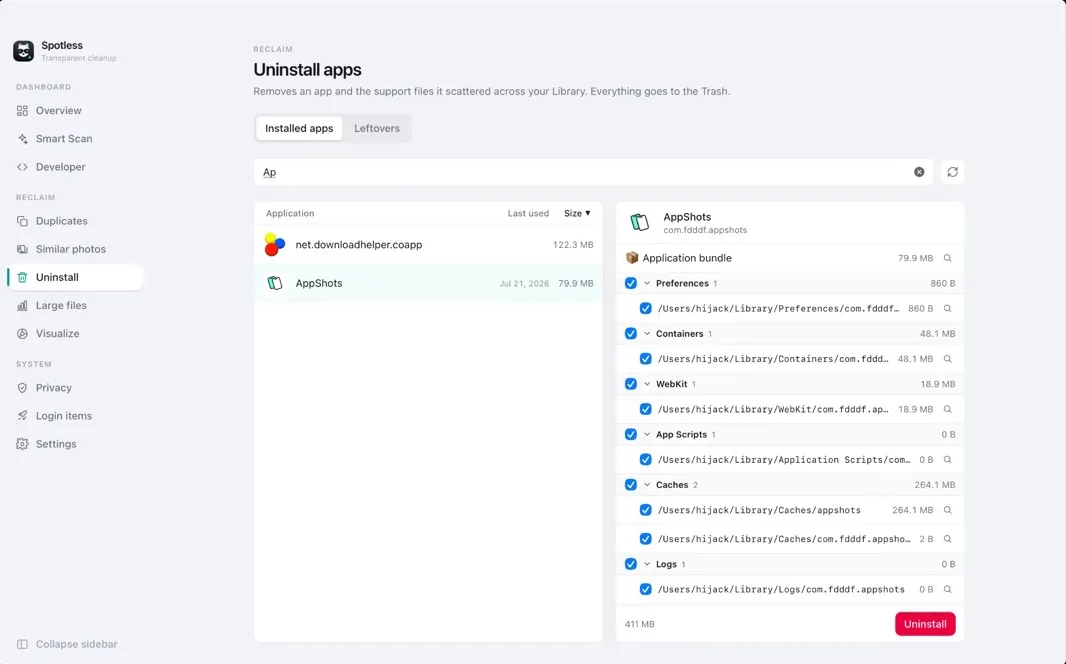
Task: Click the 264.1 MB Caches group size
Action: [935, 485]
